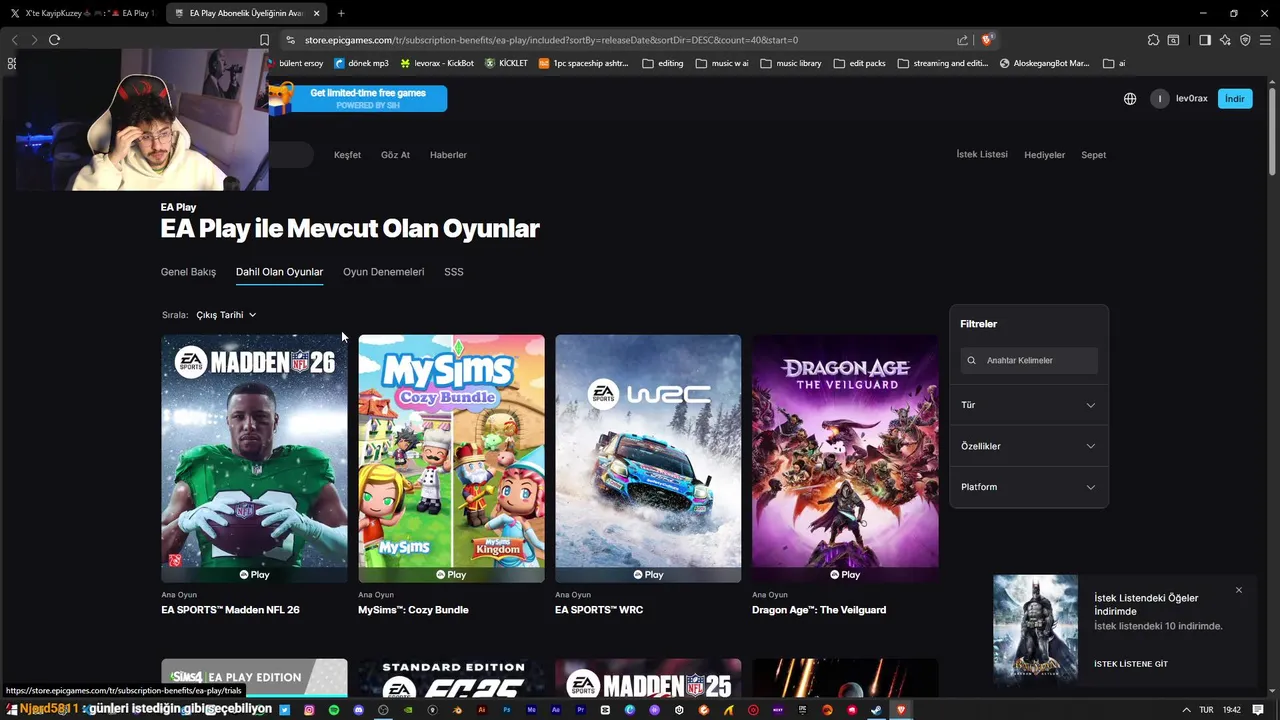
Task: Click the Batman thumbnail in wishlist notification
Action: click(x=1036, y=628)
